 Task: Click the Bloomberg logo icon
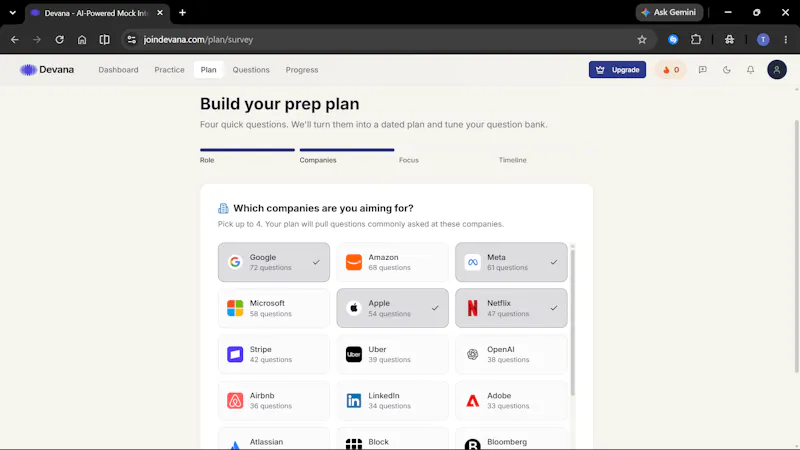point(472,444)
